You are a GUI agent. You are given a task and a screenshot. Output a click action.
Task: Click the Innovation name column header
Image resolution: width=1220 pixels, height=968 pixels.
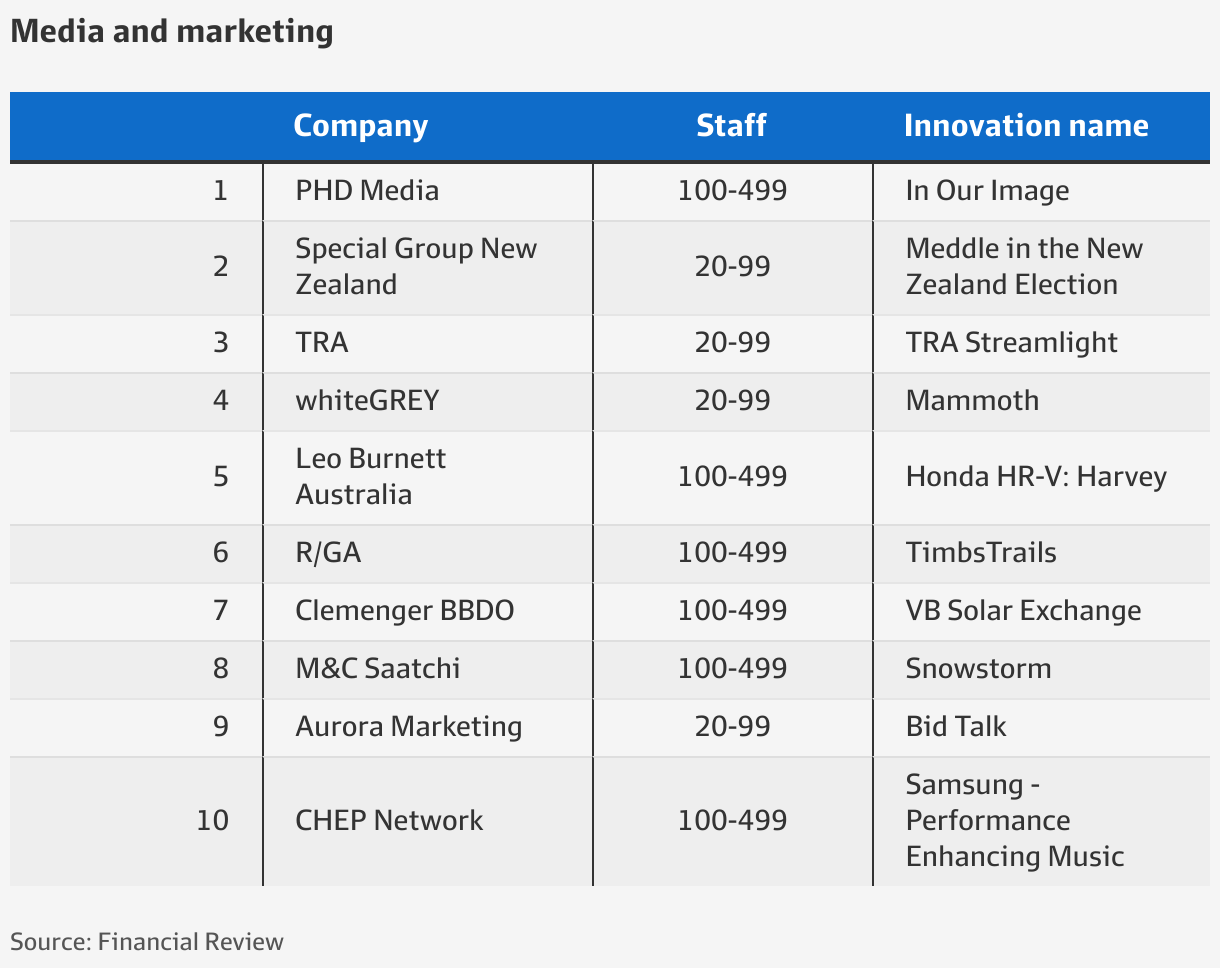(1026, 126)
